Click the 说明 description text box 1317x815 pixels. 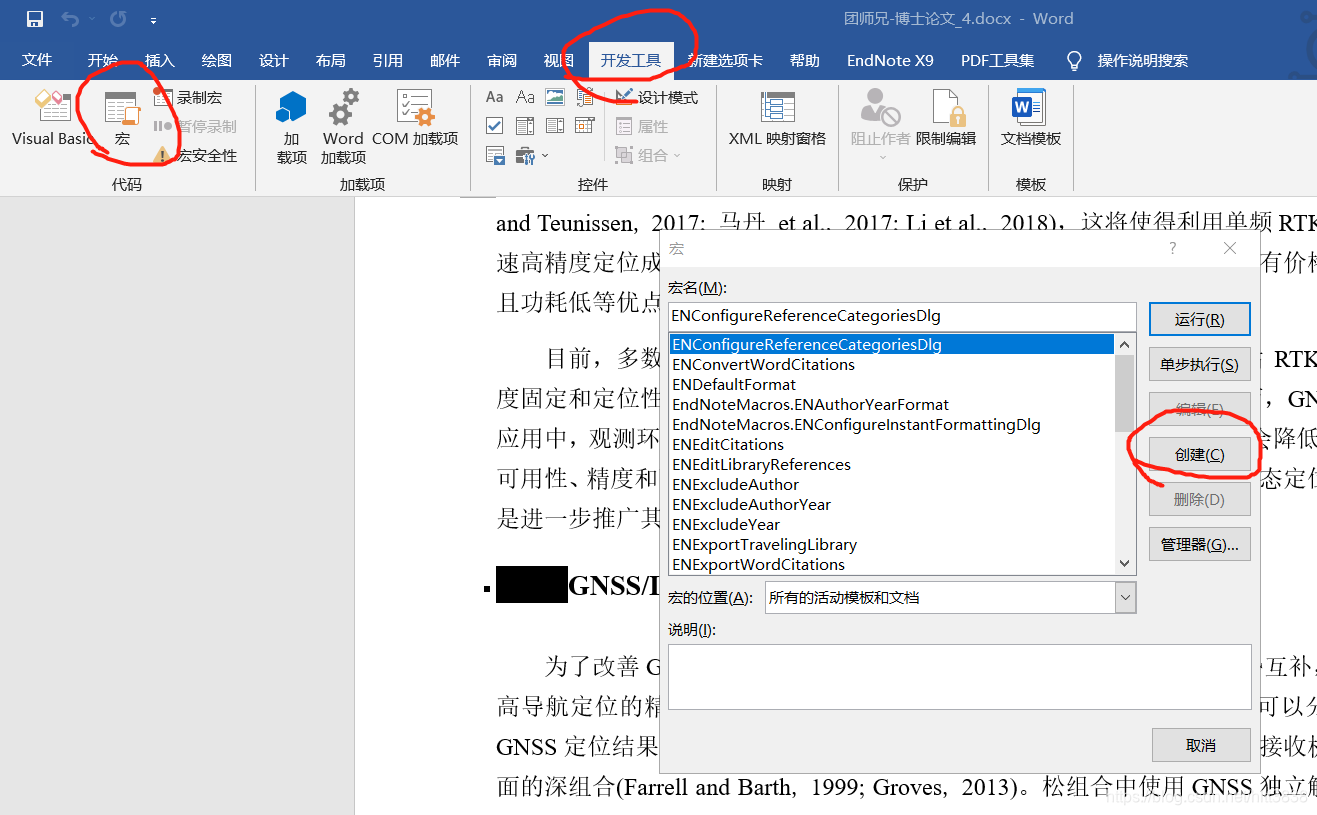coord(960,677)
